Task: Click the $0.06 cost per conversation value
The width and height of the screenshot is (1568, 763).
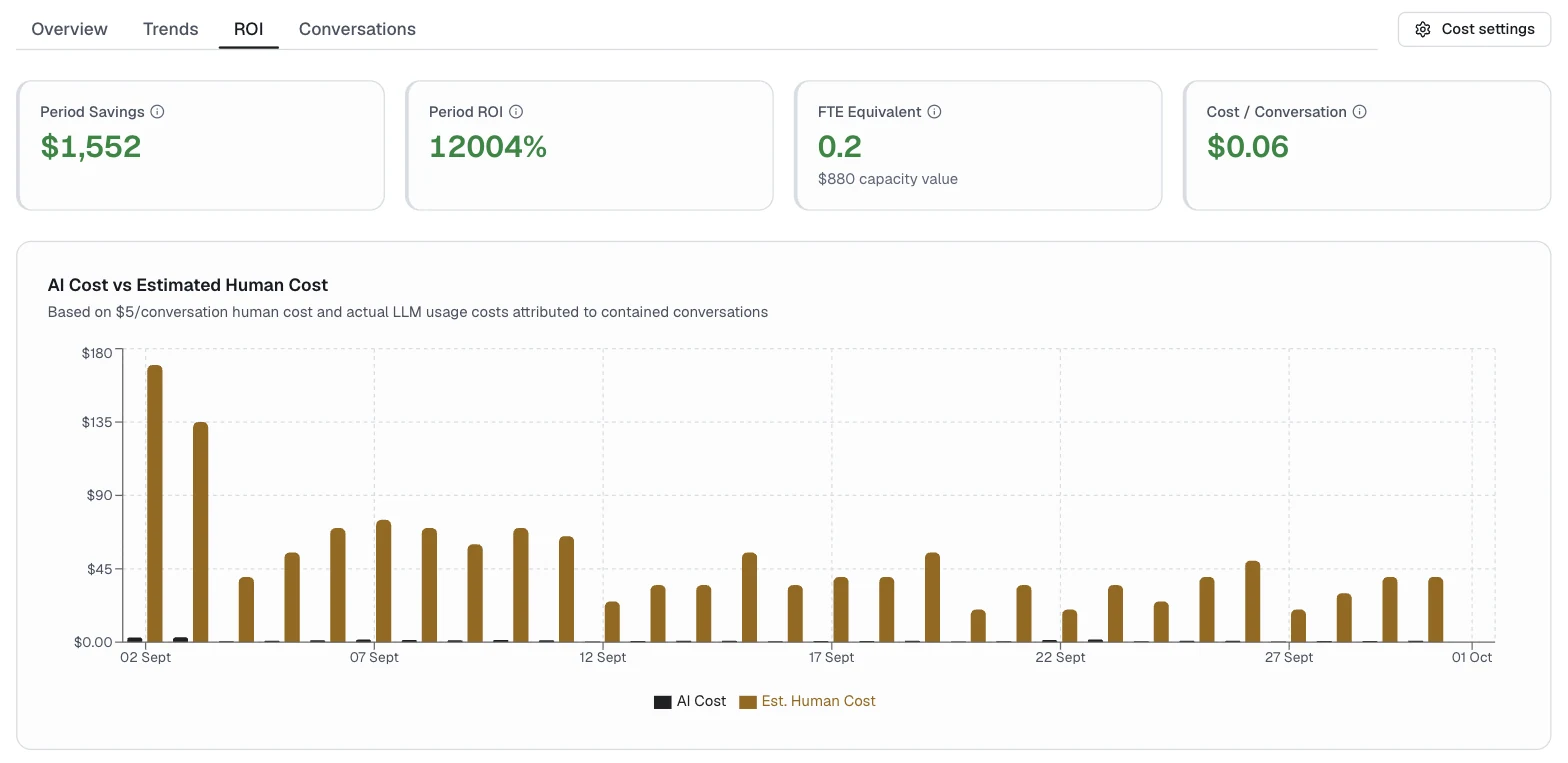Action: pos(1248,147)
